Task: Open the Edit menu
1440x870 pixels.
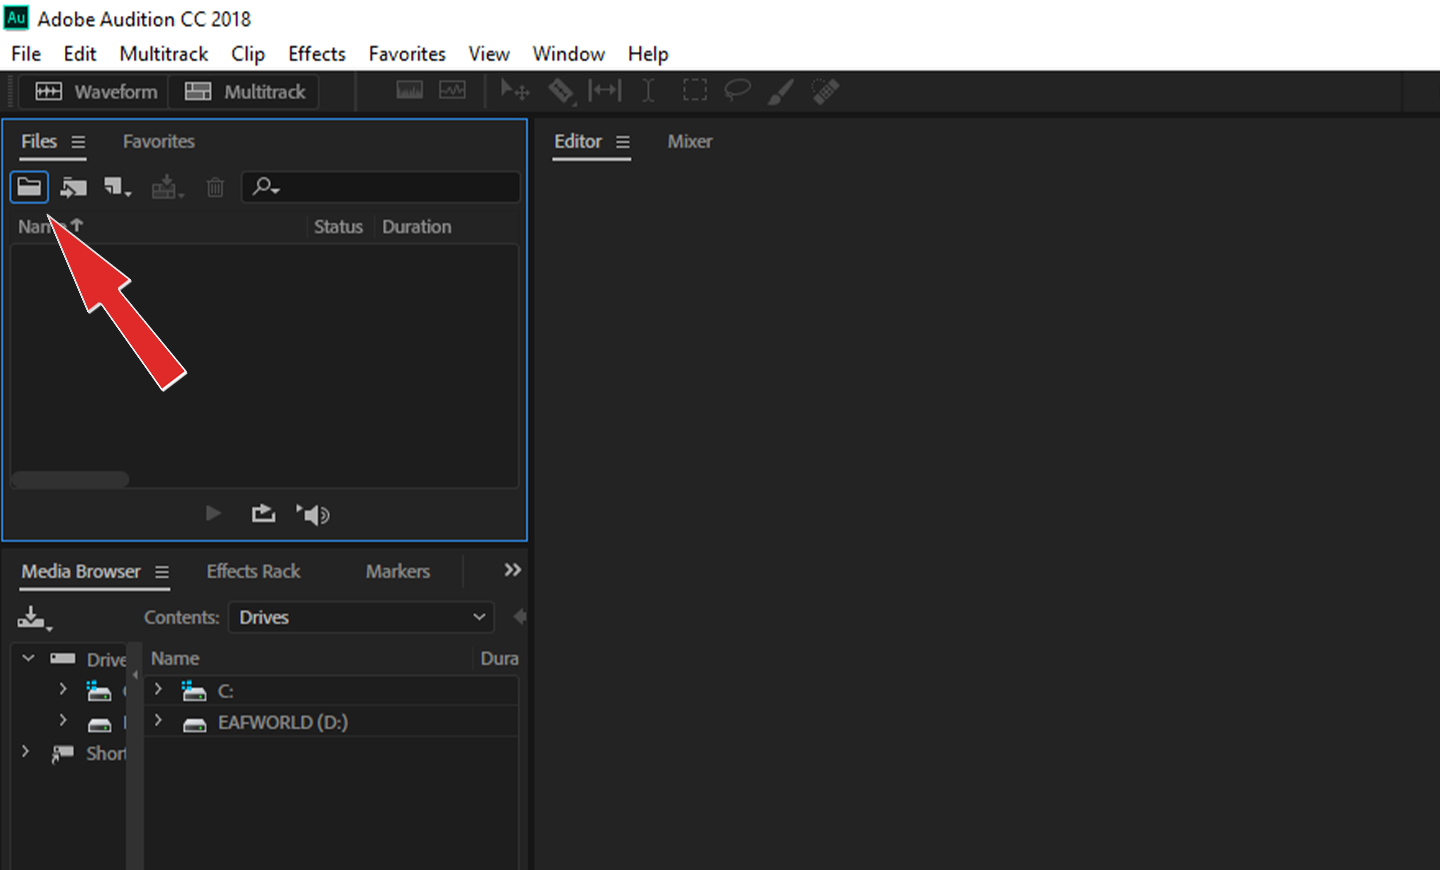Action: pyautogui.click(x=80, y=54)
